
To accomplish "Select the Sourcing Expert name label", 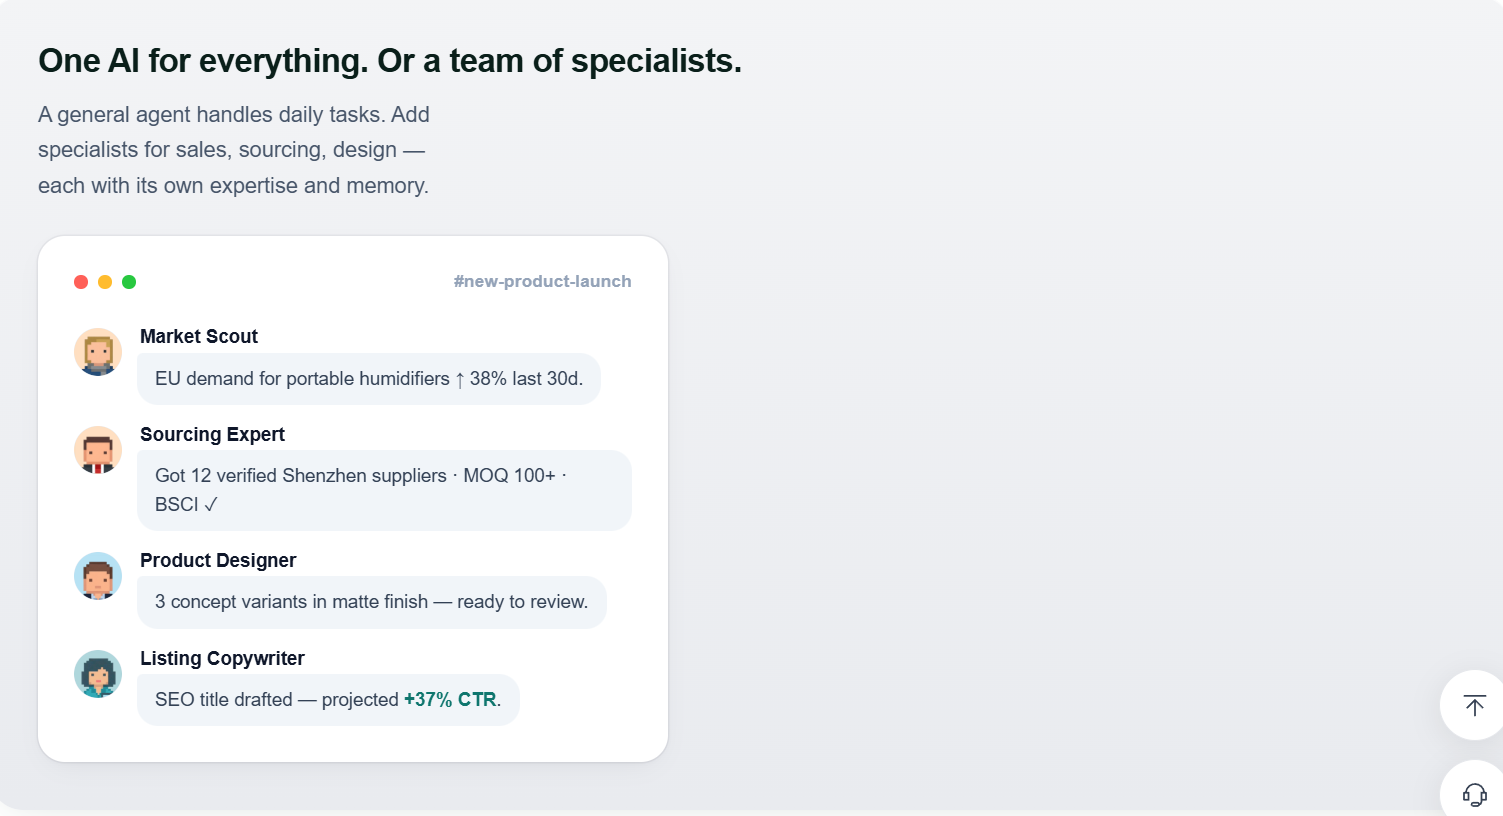I will pos(212,434).
